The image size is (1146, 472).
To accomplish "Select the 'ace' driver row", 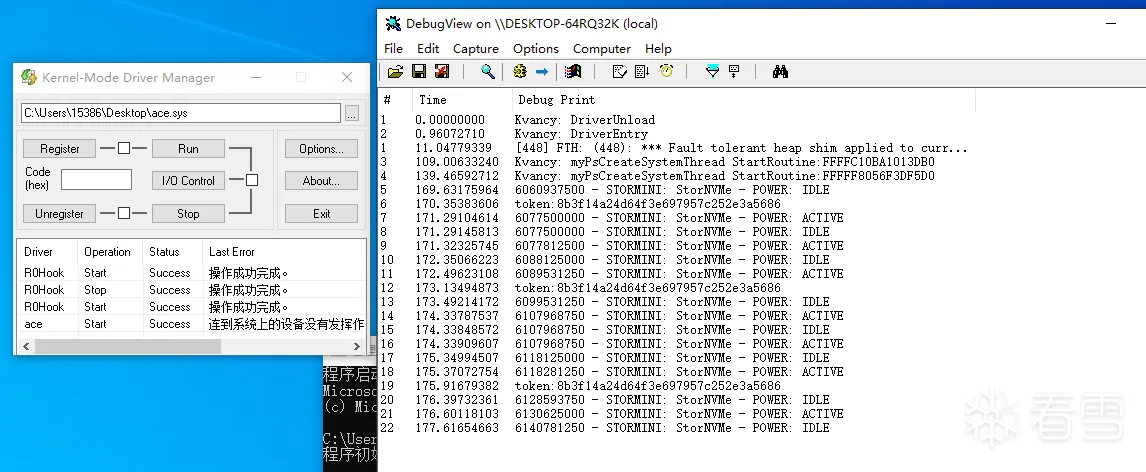I will click(x=191, y=324).
